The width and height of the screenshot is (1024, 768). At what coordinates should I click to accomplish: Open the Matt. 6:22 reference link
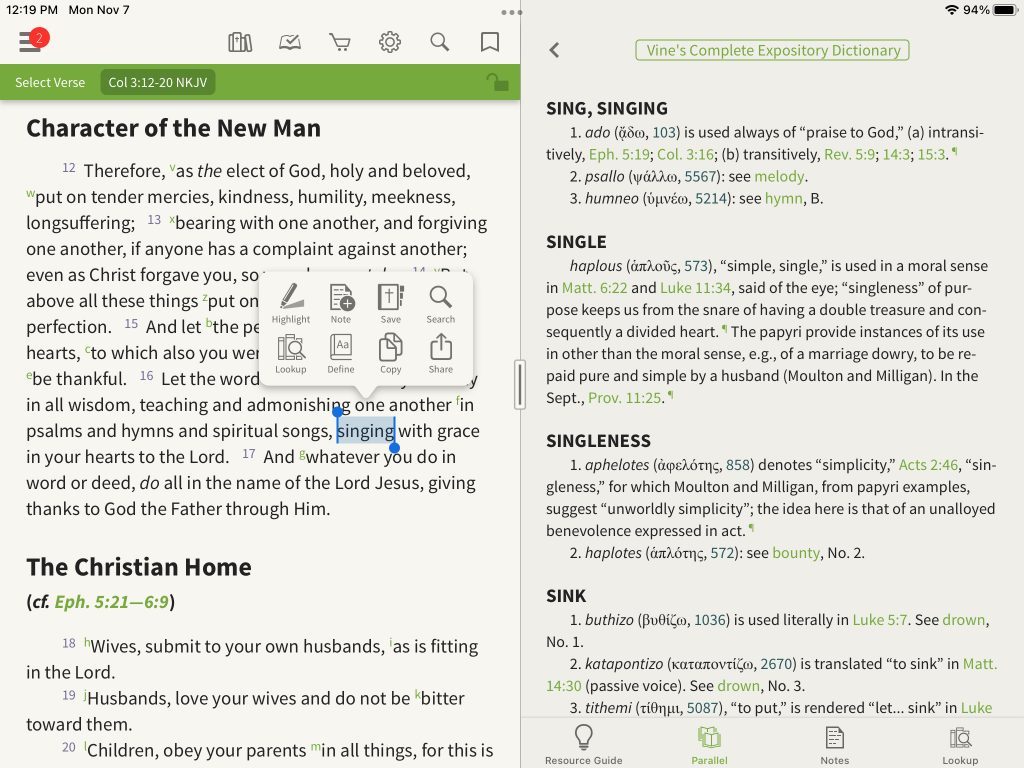[x=594, y=288]
